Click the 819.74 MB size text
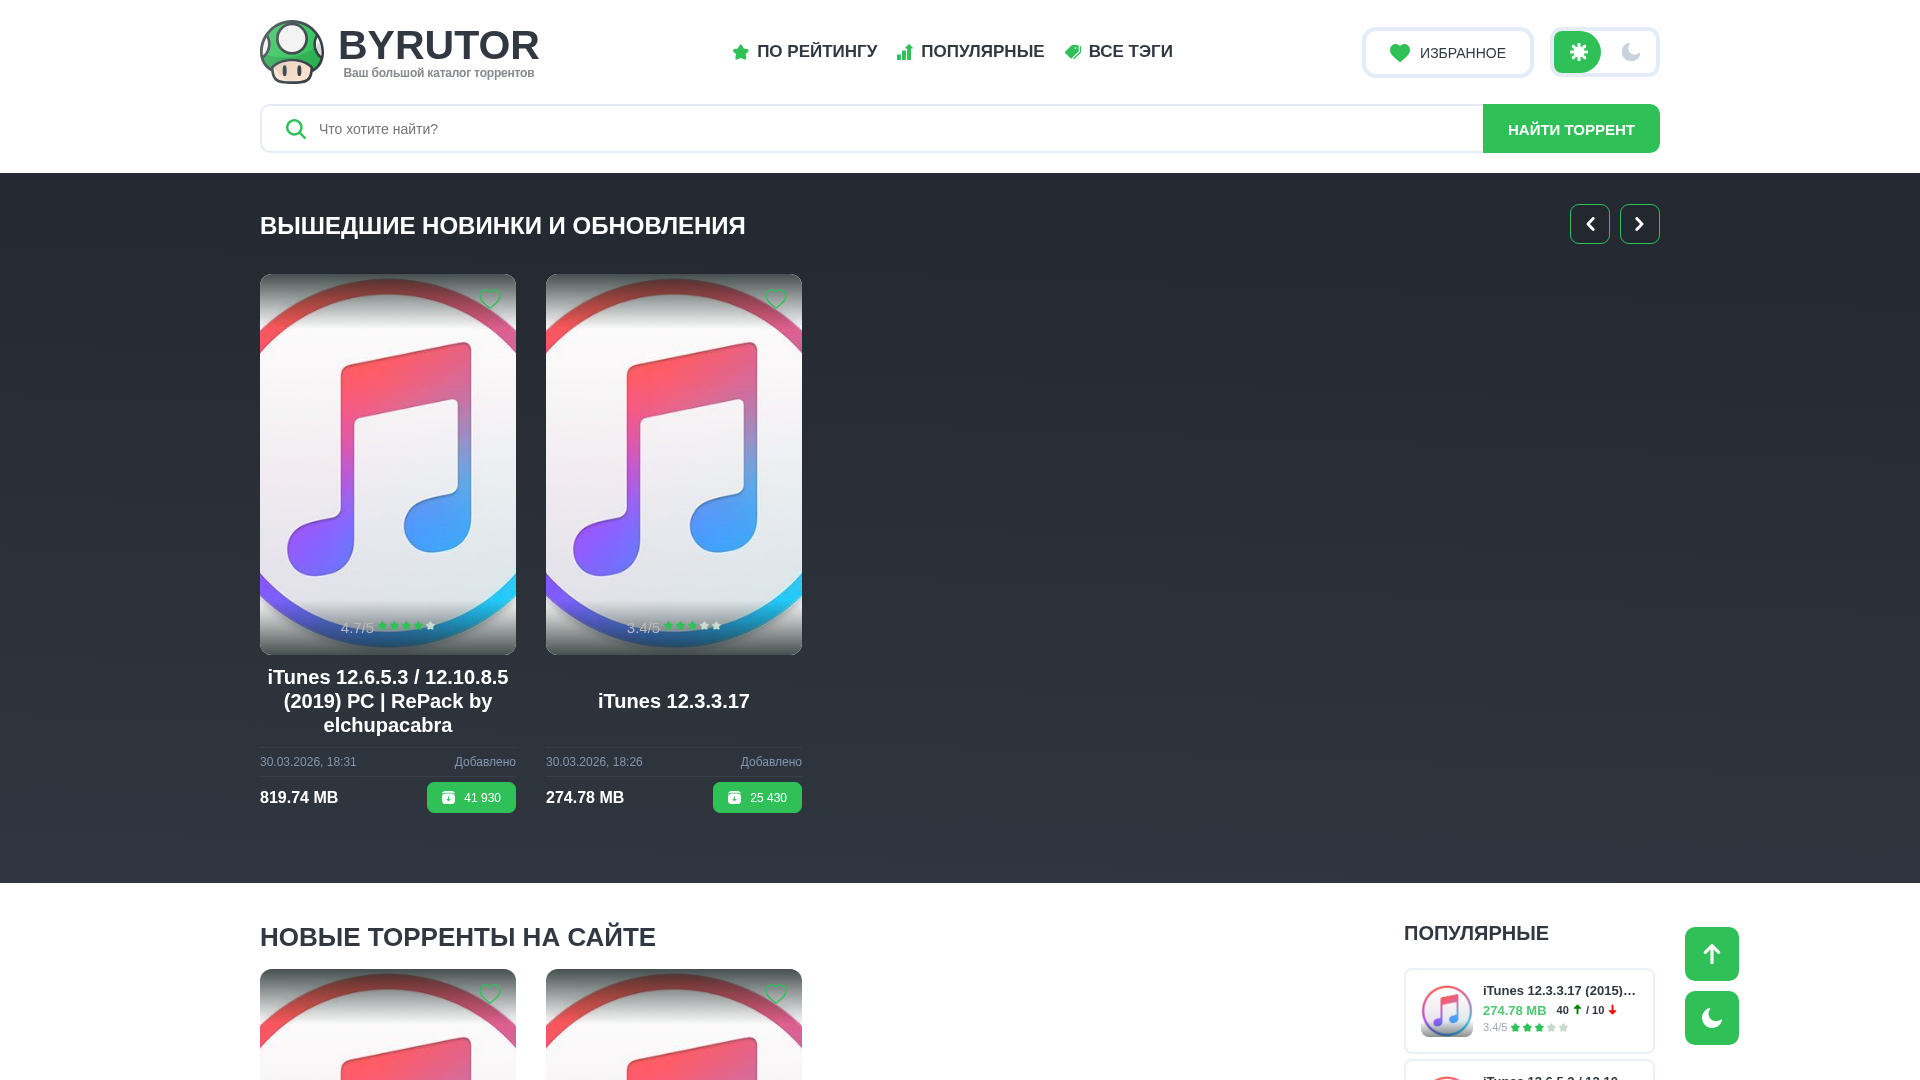The image size is (1920, 1080). click(299, 798)
